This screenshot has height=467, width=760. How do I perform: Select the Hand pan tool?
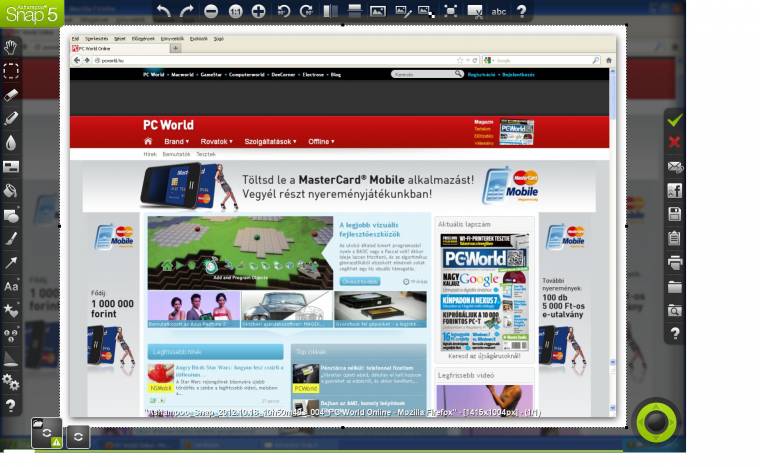tap(11, 47)
